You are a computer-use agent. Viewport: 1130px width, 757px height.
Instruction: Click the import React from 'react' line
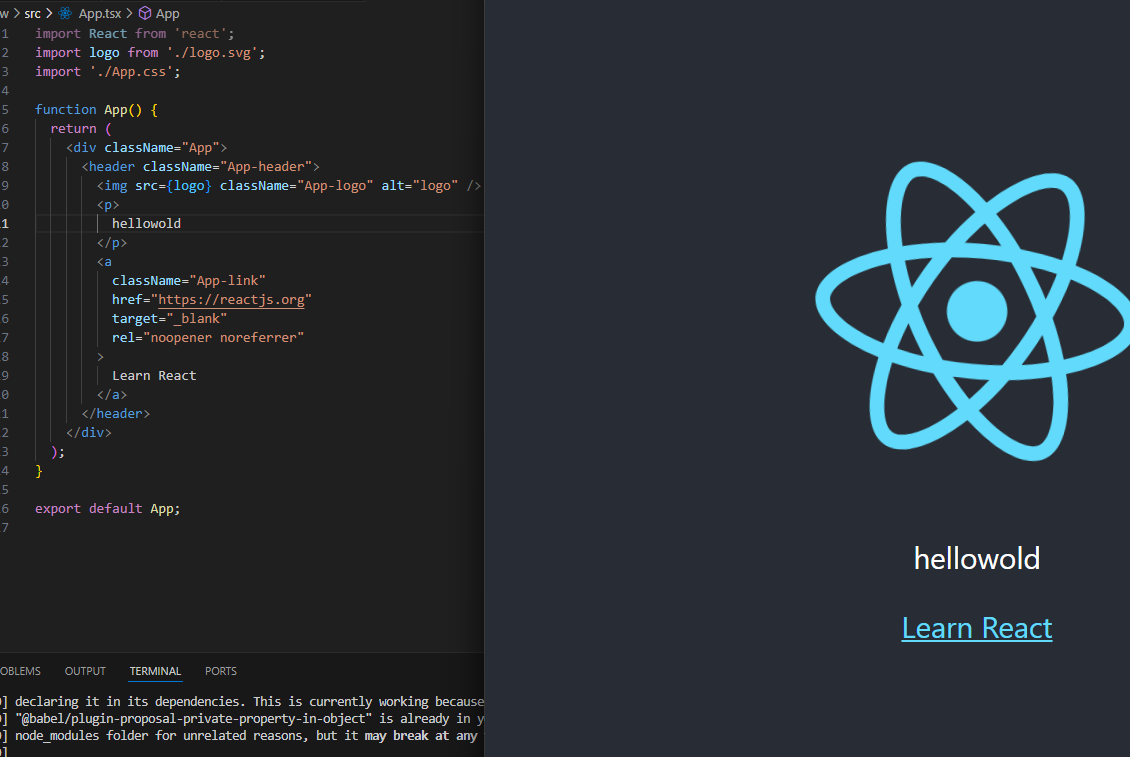pos(134,34)
